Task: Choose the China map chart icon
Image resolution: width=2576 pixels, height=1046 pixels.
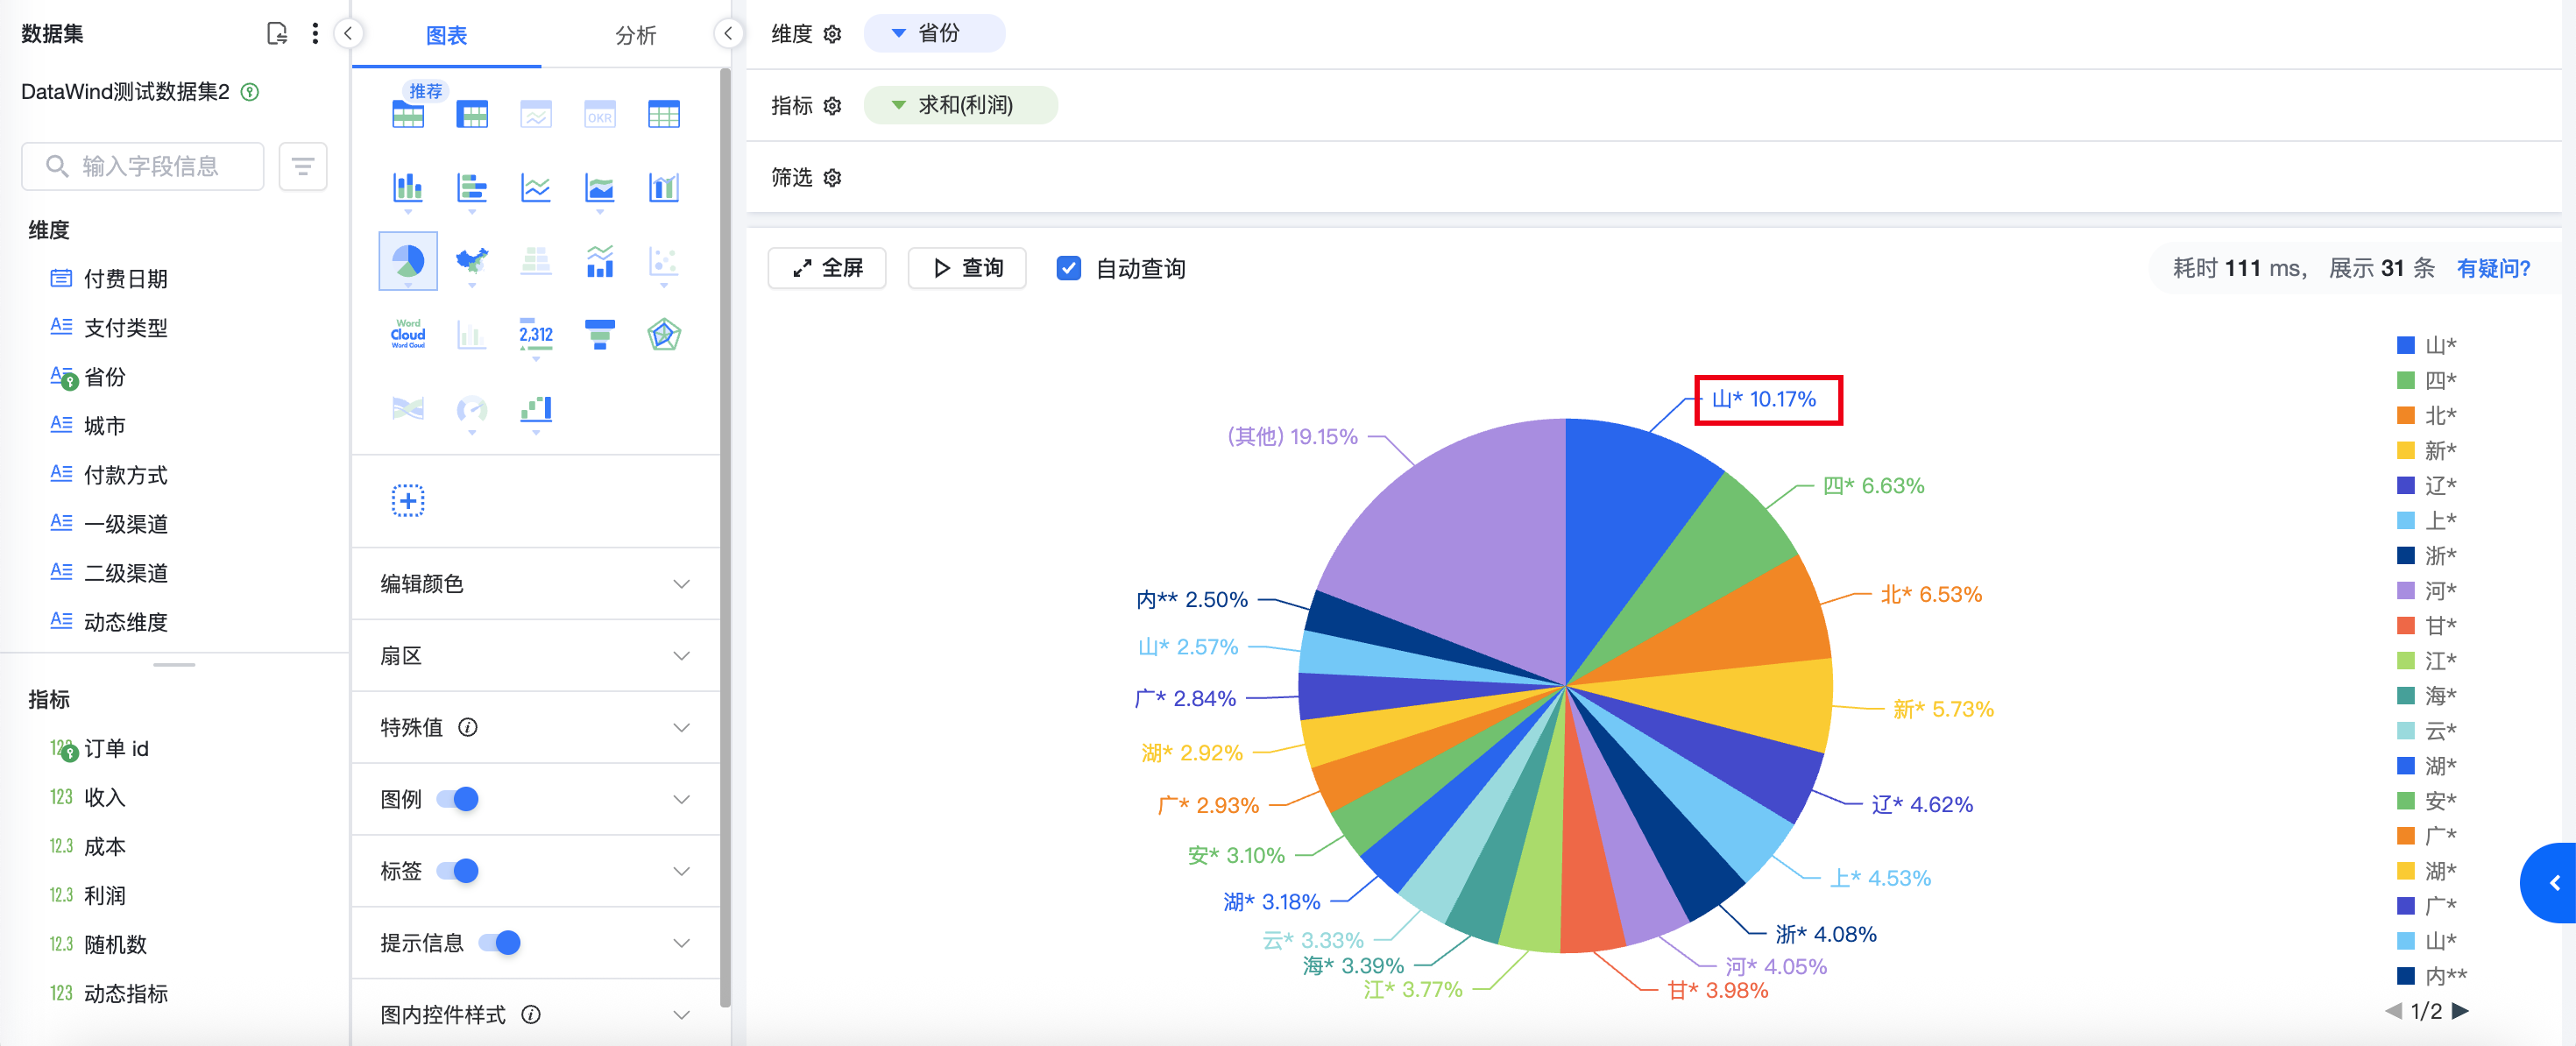Action: [x=471, y=262]
